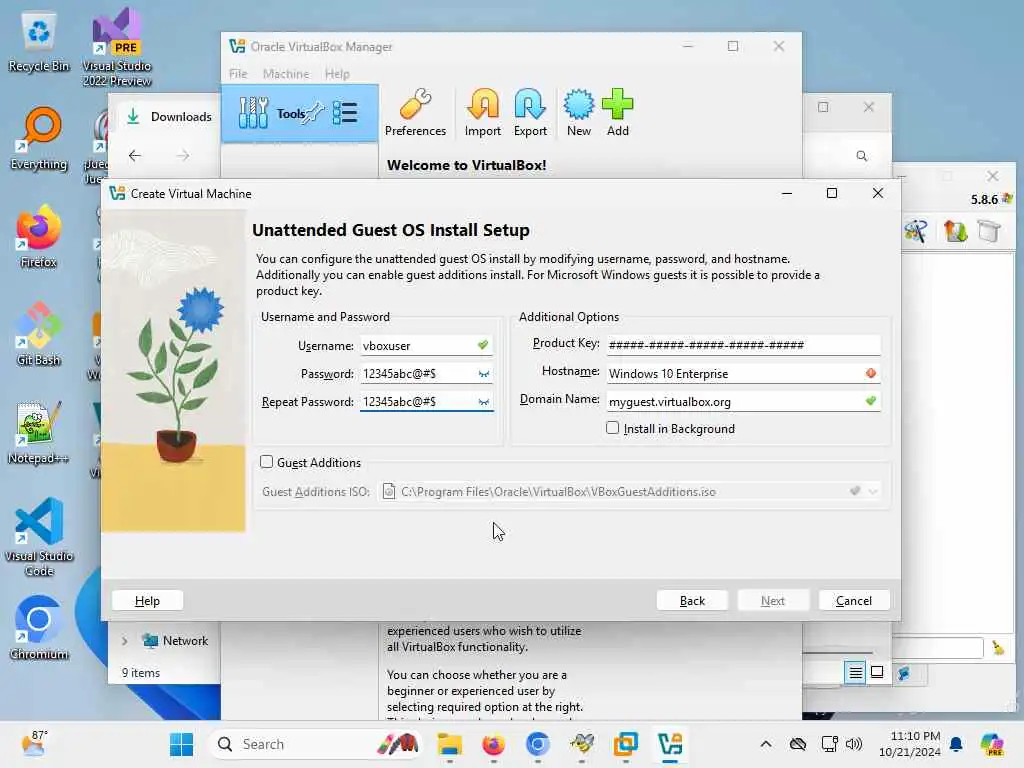Click Import appliance icon in VirtualBox Manager

483,112
